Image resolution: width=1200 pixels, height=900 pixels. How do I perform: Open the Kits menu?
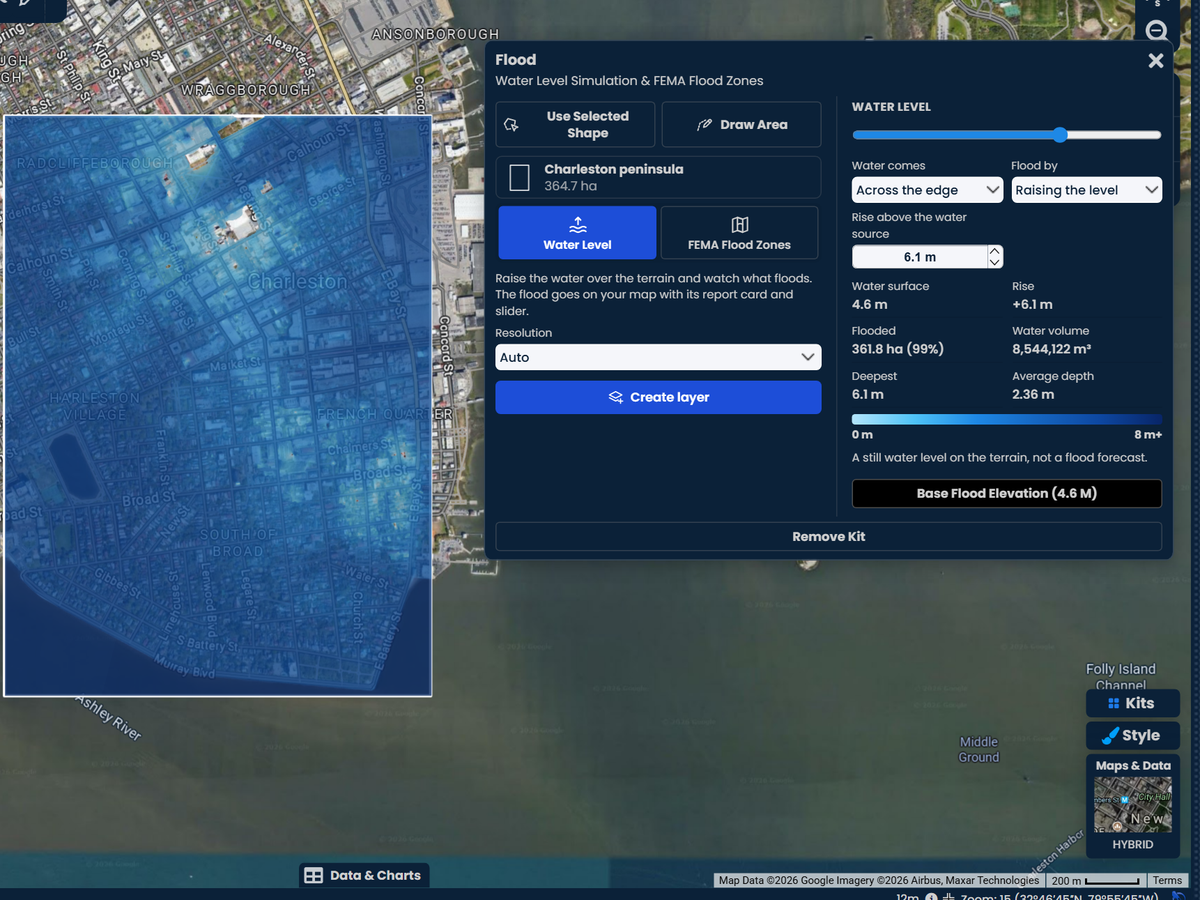1132,703
